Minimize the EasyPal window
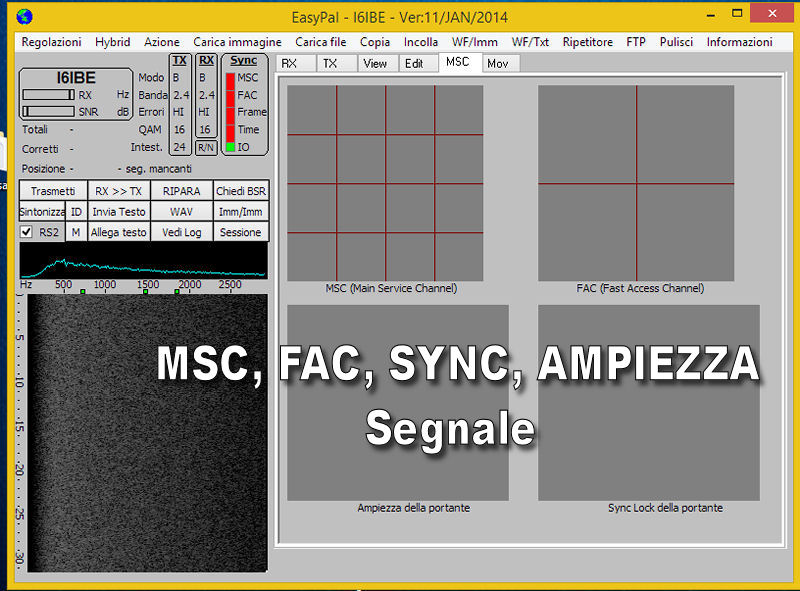 point(711,14)
